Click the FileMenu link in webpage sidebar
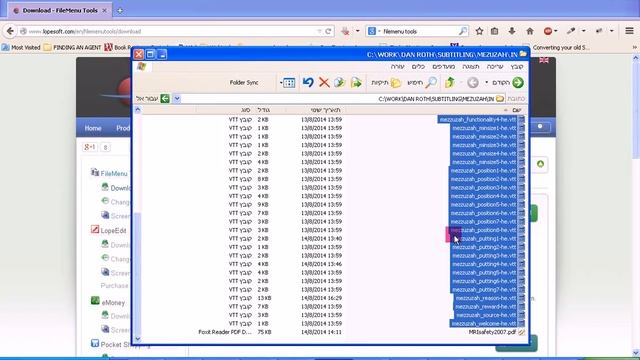This screenshot has height=360, width=640. [114, 173]
